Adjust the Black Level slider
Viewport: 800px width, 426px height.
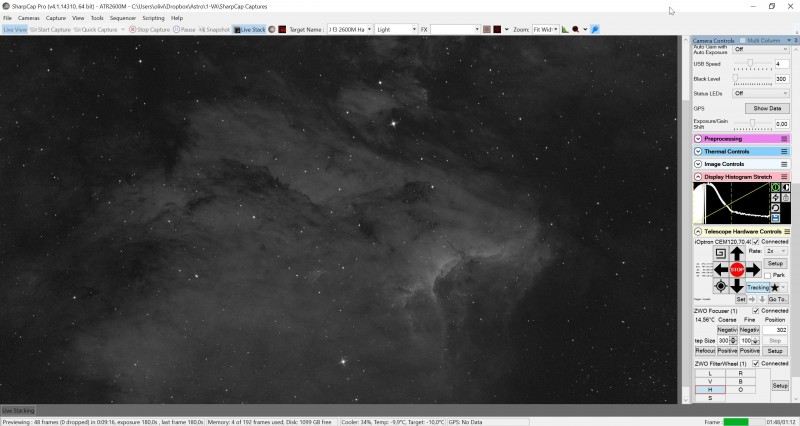tap(753, 79)
